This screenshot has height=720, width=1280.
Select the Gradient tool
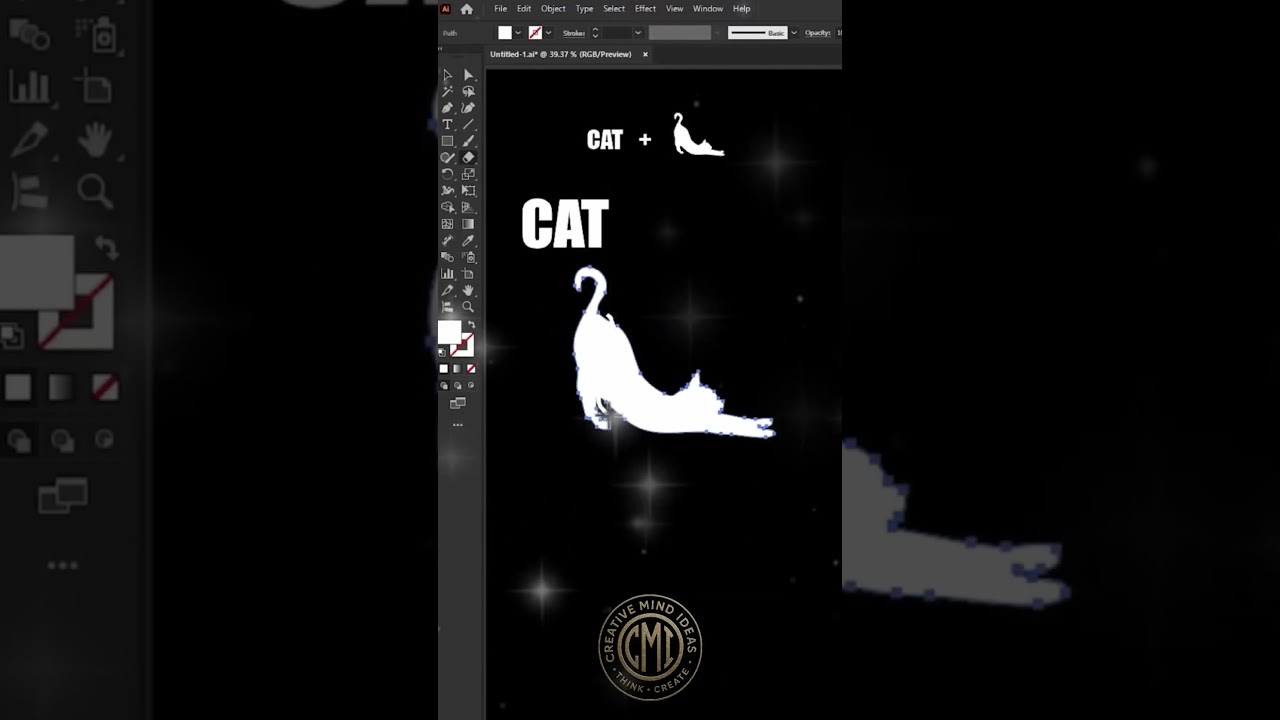tap(468, 224)
